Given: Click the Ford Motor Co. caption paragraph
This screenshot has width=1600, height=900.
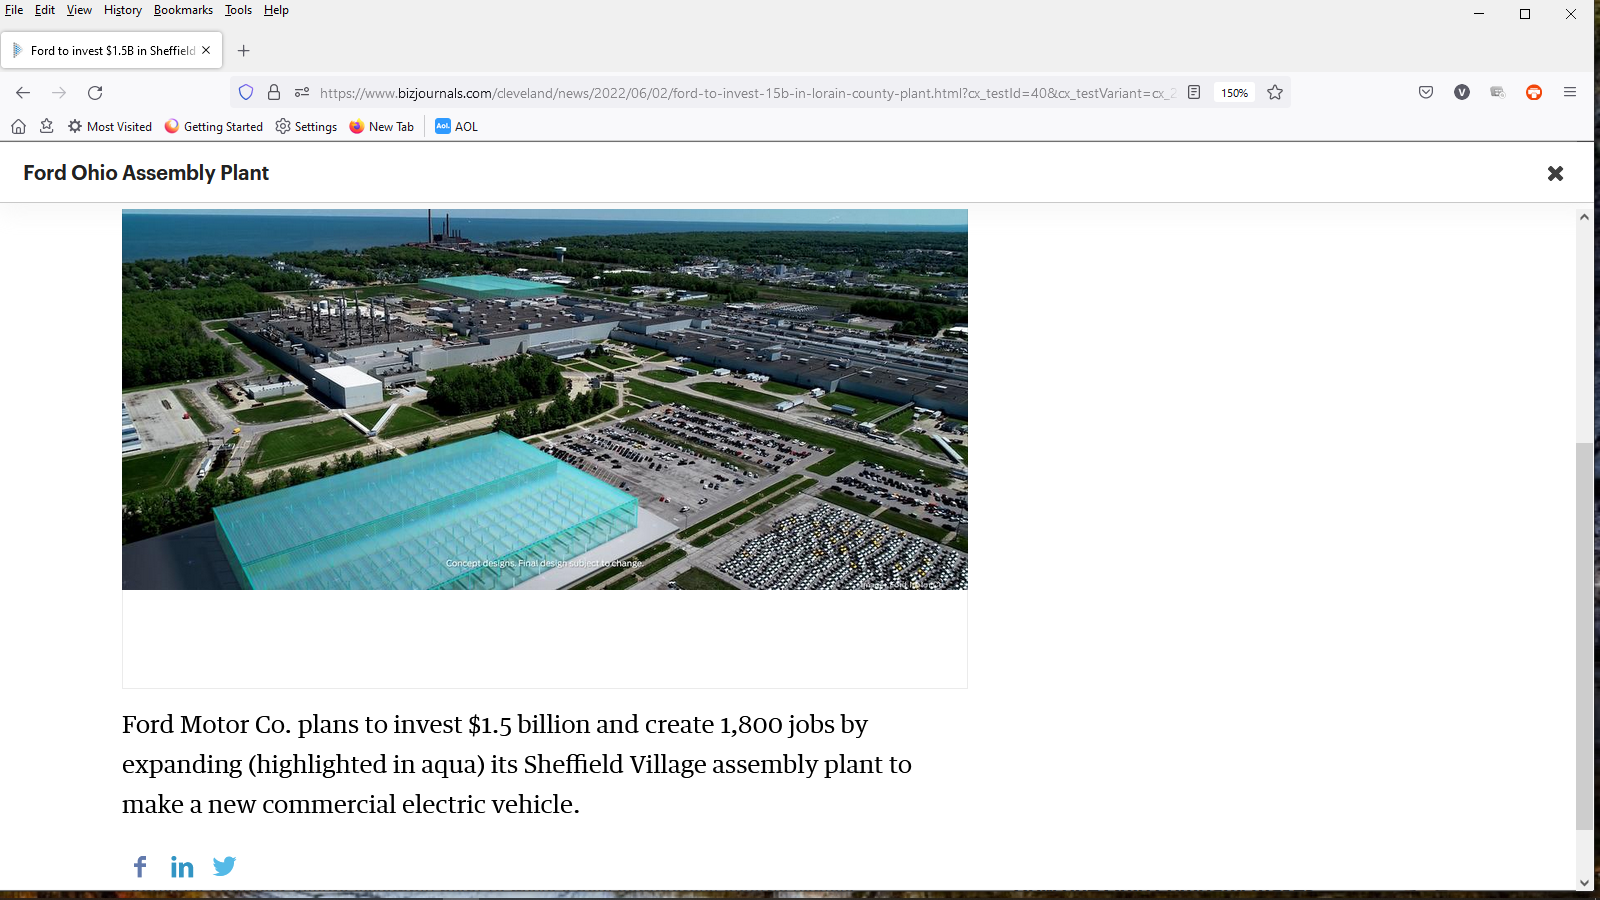Looking at the screenshot, I should coord(517,764).
